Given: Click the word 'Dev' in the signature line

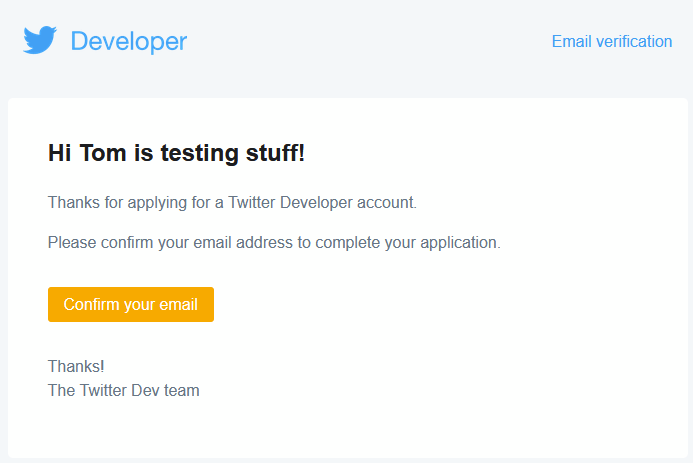Looking at the screenshot, I should (x=144, y=390).
